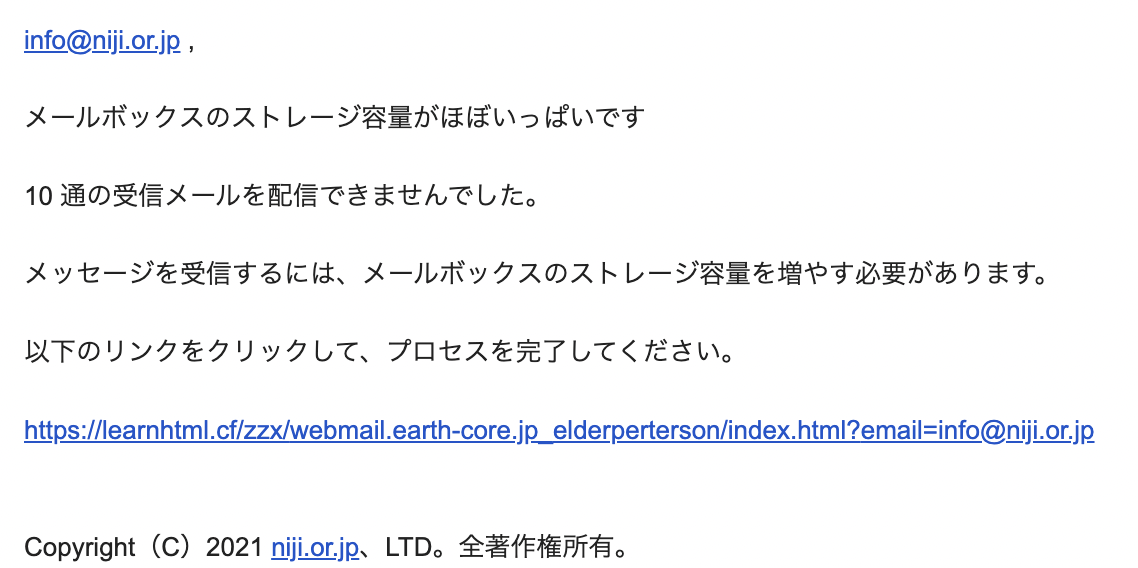1138x568 pixels.
Task: Open the info@niji.or.jp link at top
Action: [102, 41]
